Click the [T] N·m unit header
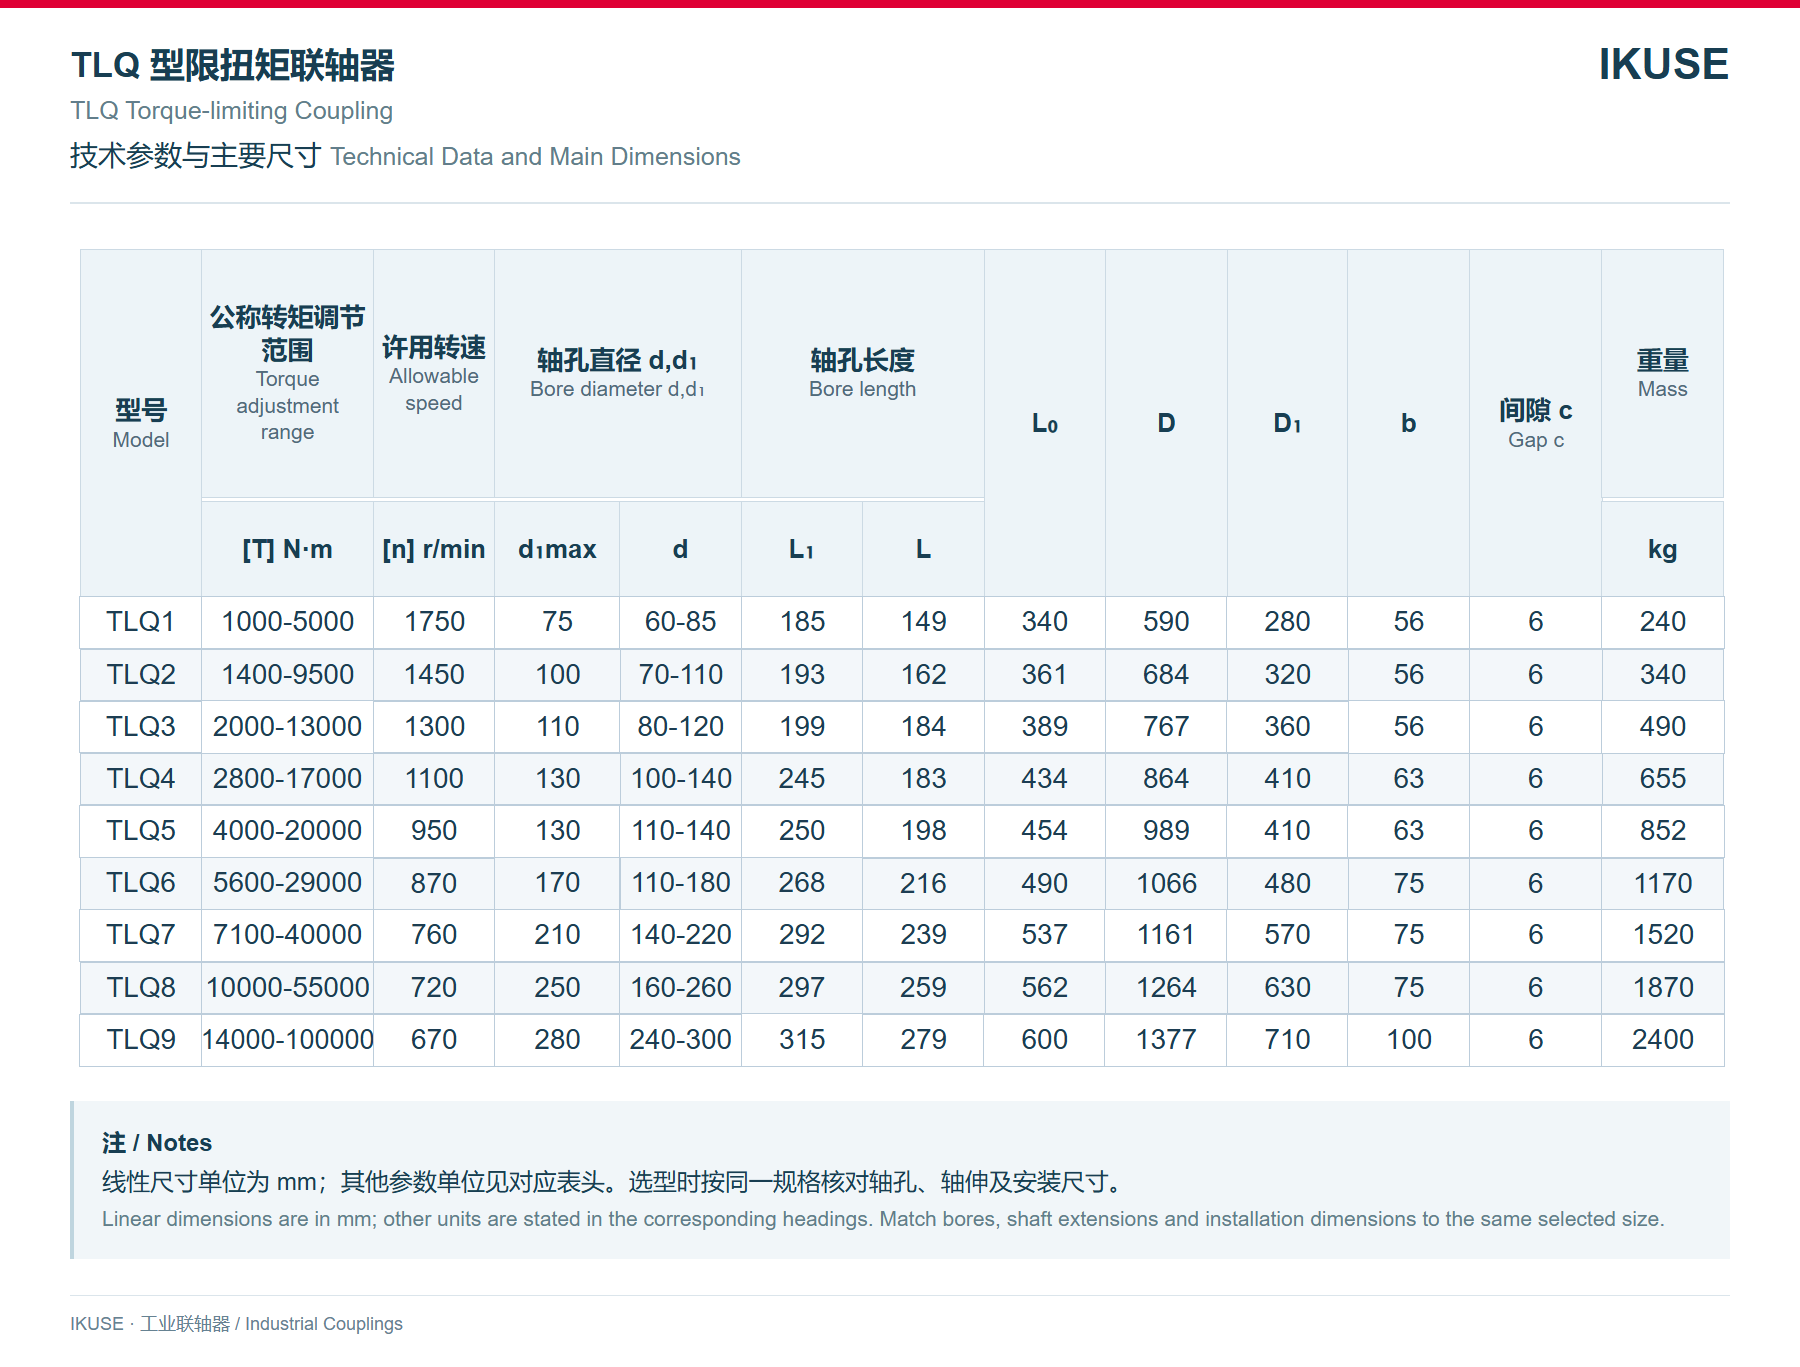The width and height of the screenshot is (1800, 1367). coord(287,549)
